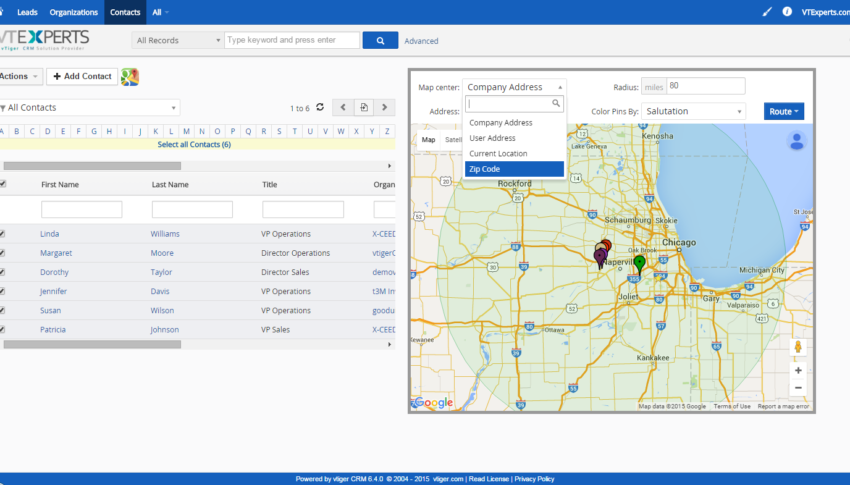Open the VTExperts.com user menu
This screenshot has height=485, width=850.
click(x=825, y=12)
